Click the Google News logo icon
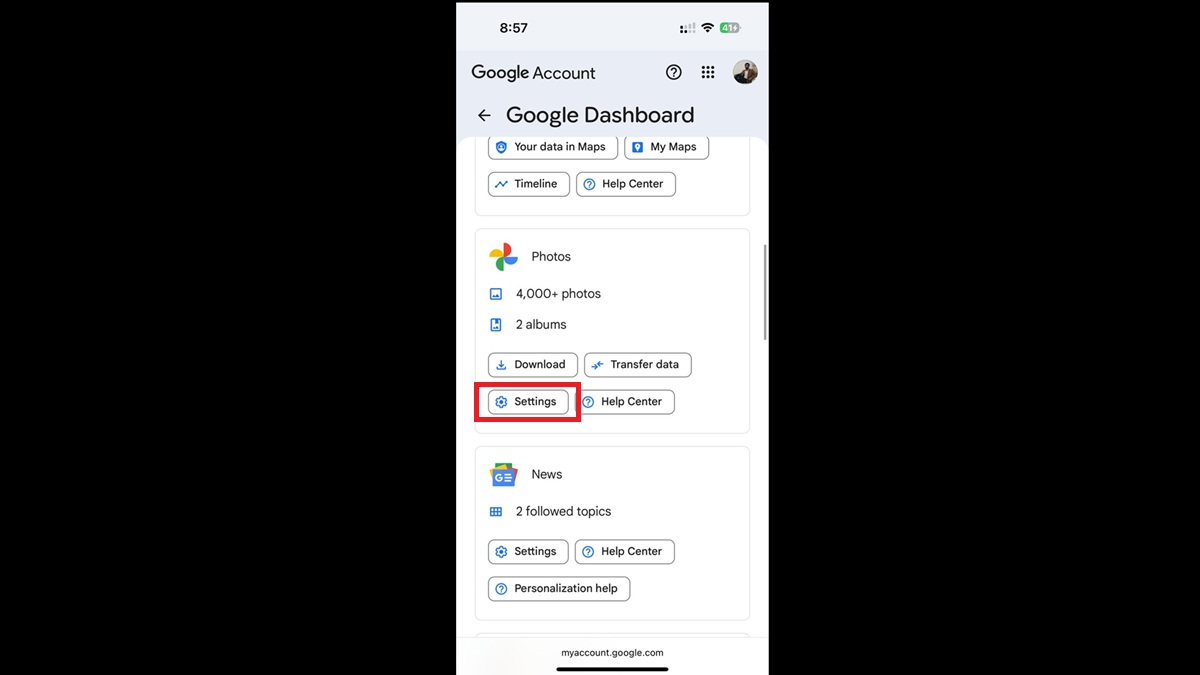 point(503,475)
